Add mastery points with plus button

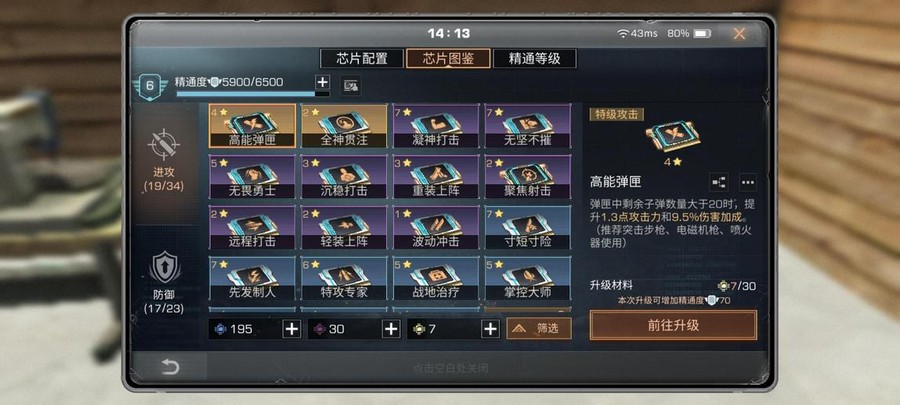pos(323,82)
